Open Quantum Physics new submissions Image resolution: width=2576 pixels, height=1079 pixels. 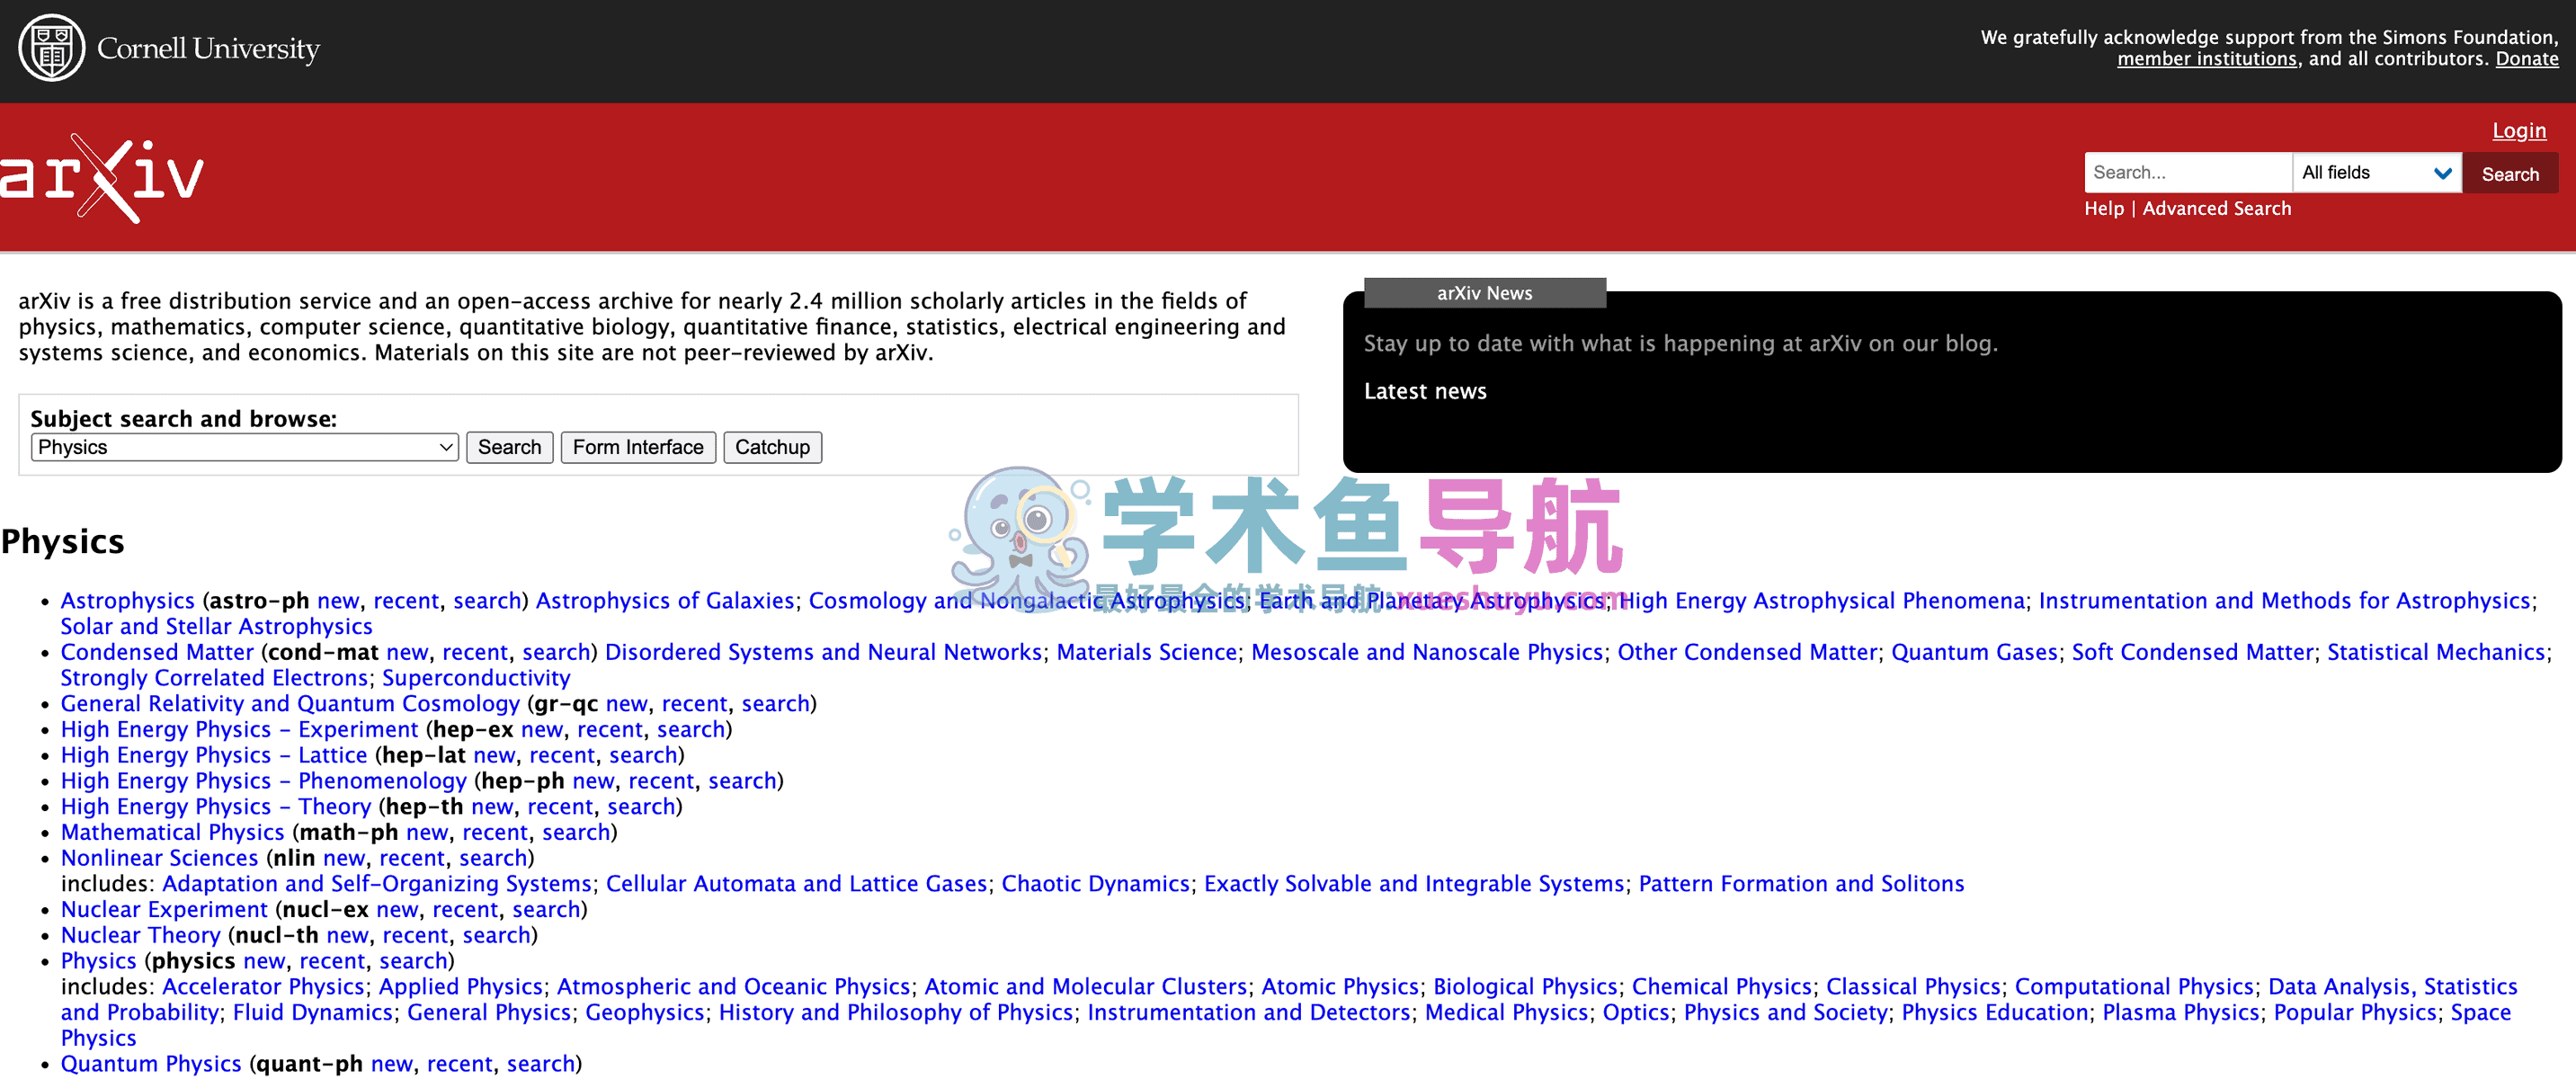[391, 1063]
